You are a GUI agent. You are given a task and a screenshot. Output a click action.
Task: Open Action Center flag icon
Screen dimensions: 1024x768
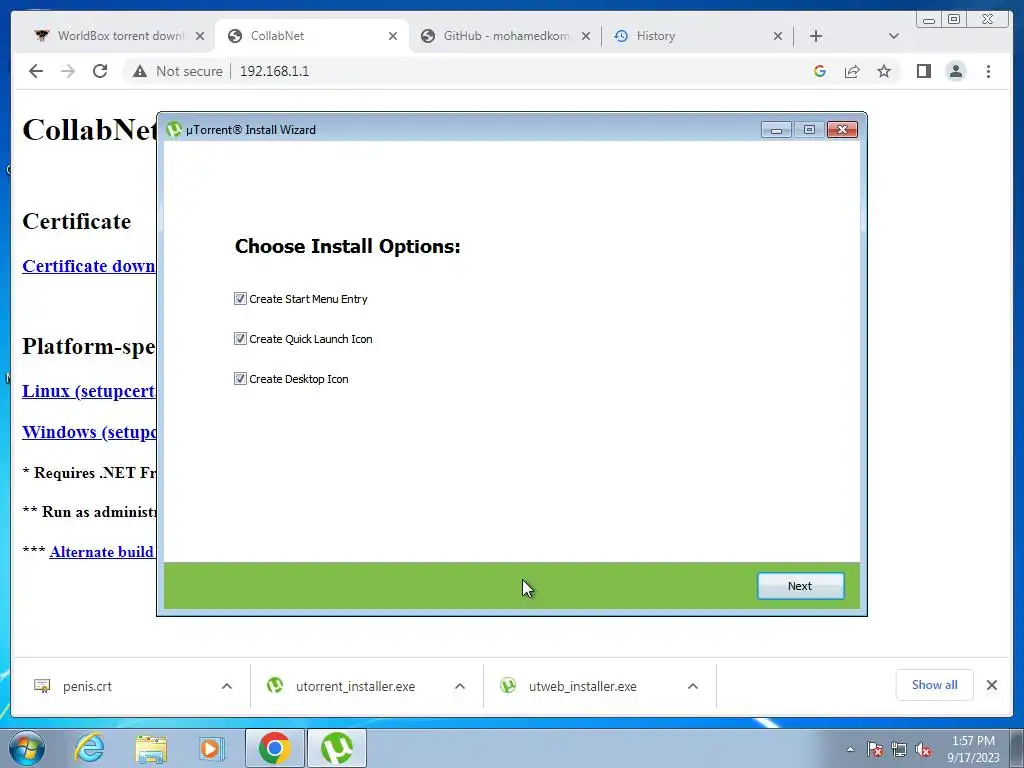tap(875, 749)
